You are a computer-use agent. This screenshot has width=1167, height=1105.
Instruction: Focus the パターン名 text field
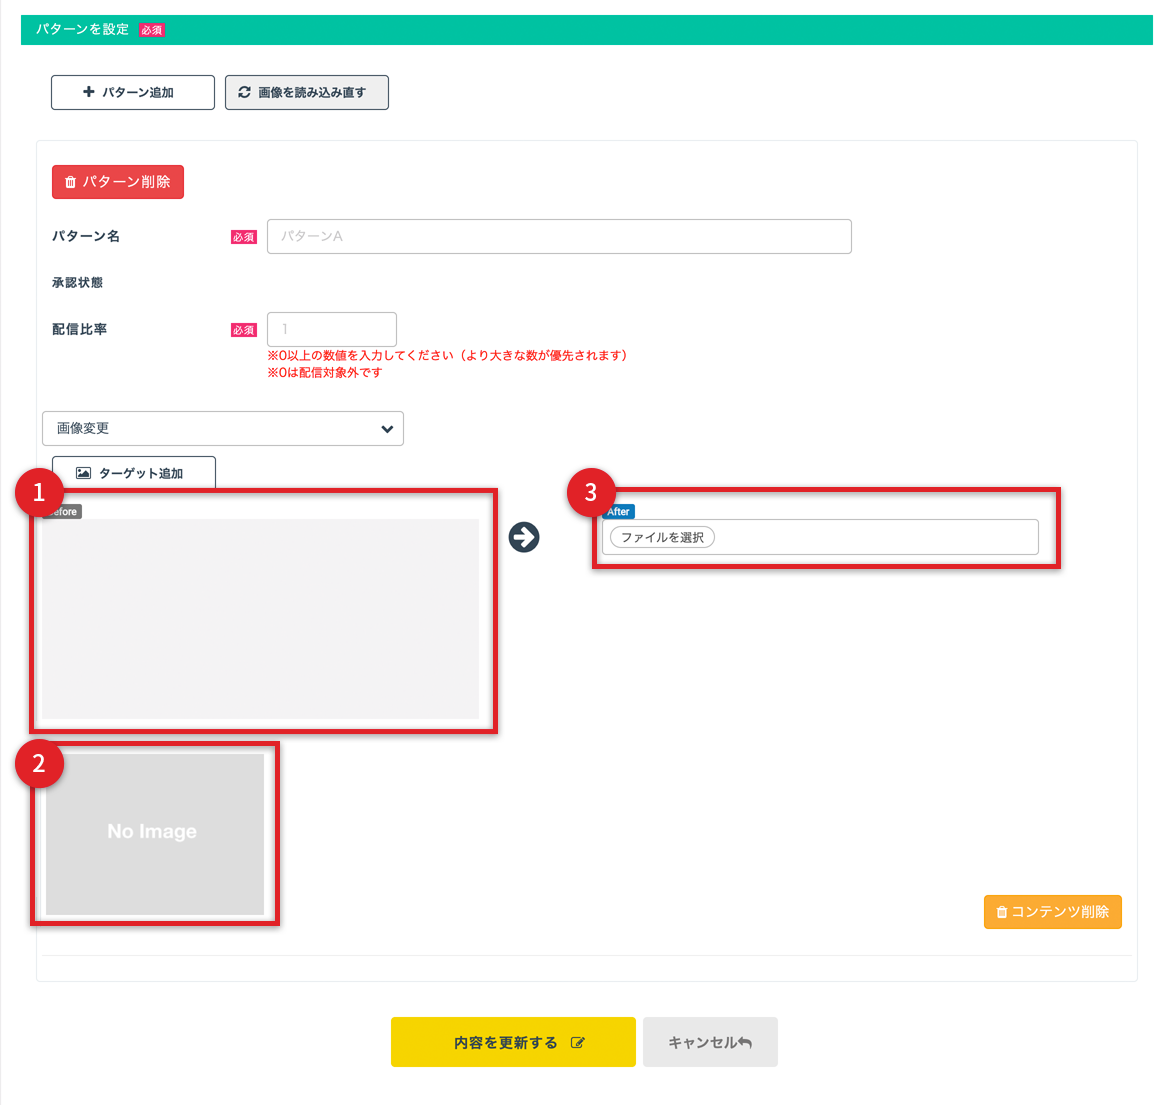(x=559, y=237)
